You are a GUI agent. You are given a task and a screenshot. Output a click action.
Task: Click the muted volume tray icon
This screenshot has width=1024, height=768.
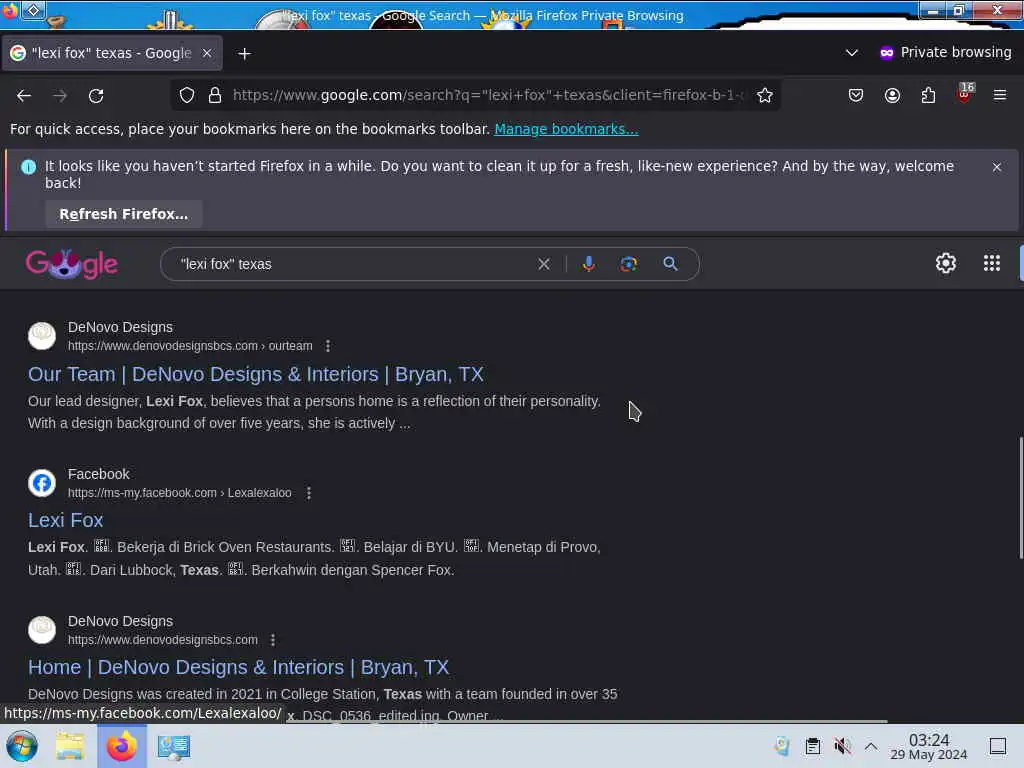pyautogui.click(x=842, y=746)
